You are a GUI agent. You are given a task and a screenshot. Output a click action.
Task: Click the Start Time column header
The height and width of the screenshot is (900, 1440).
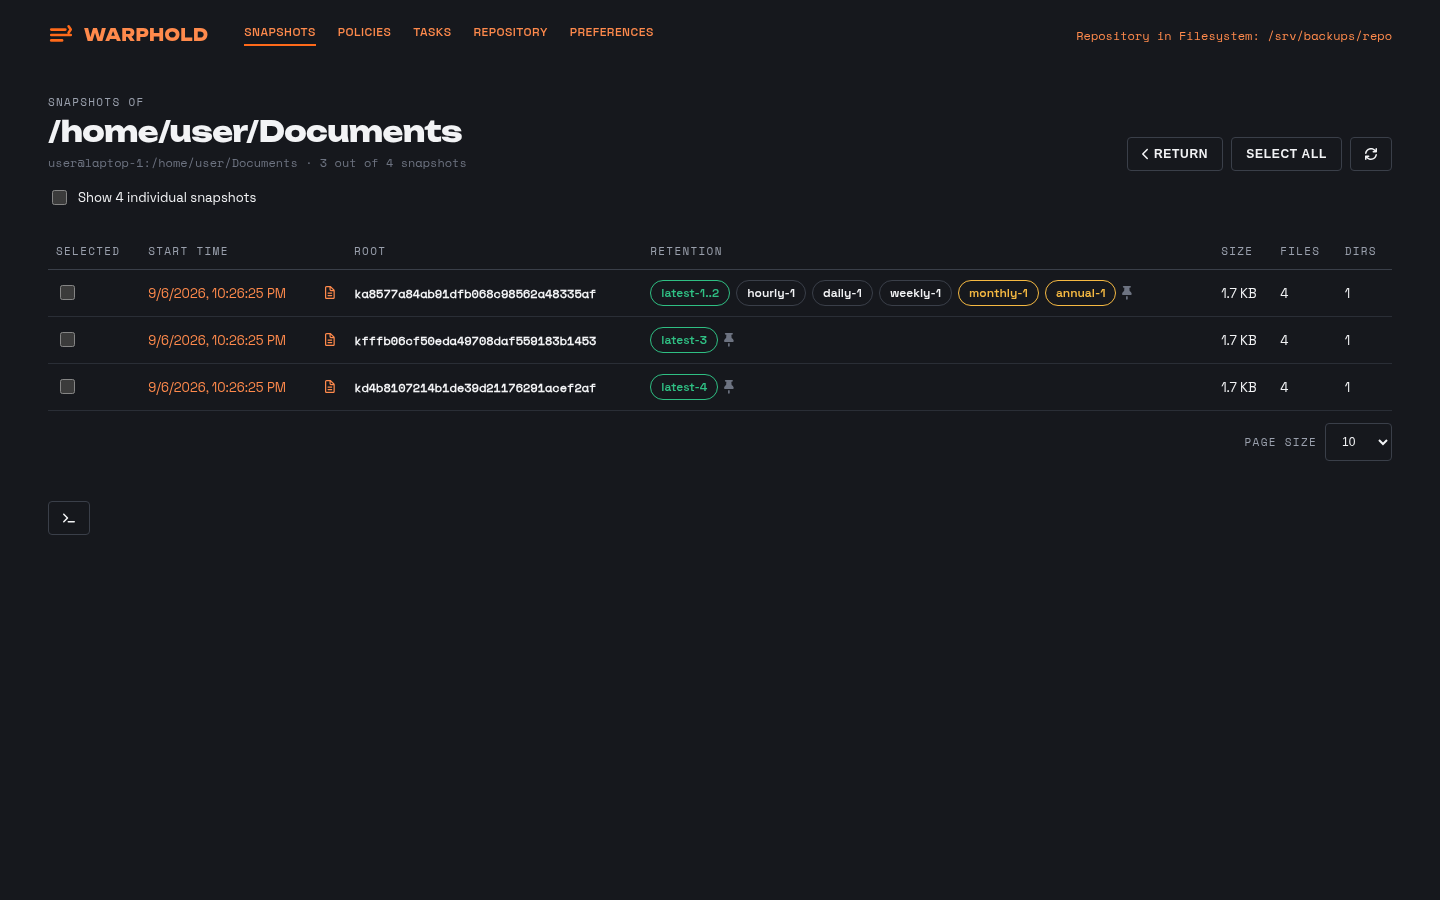(x=188, y=251)
